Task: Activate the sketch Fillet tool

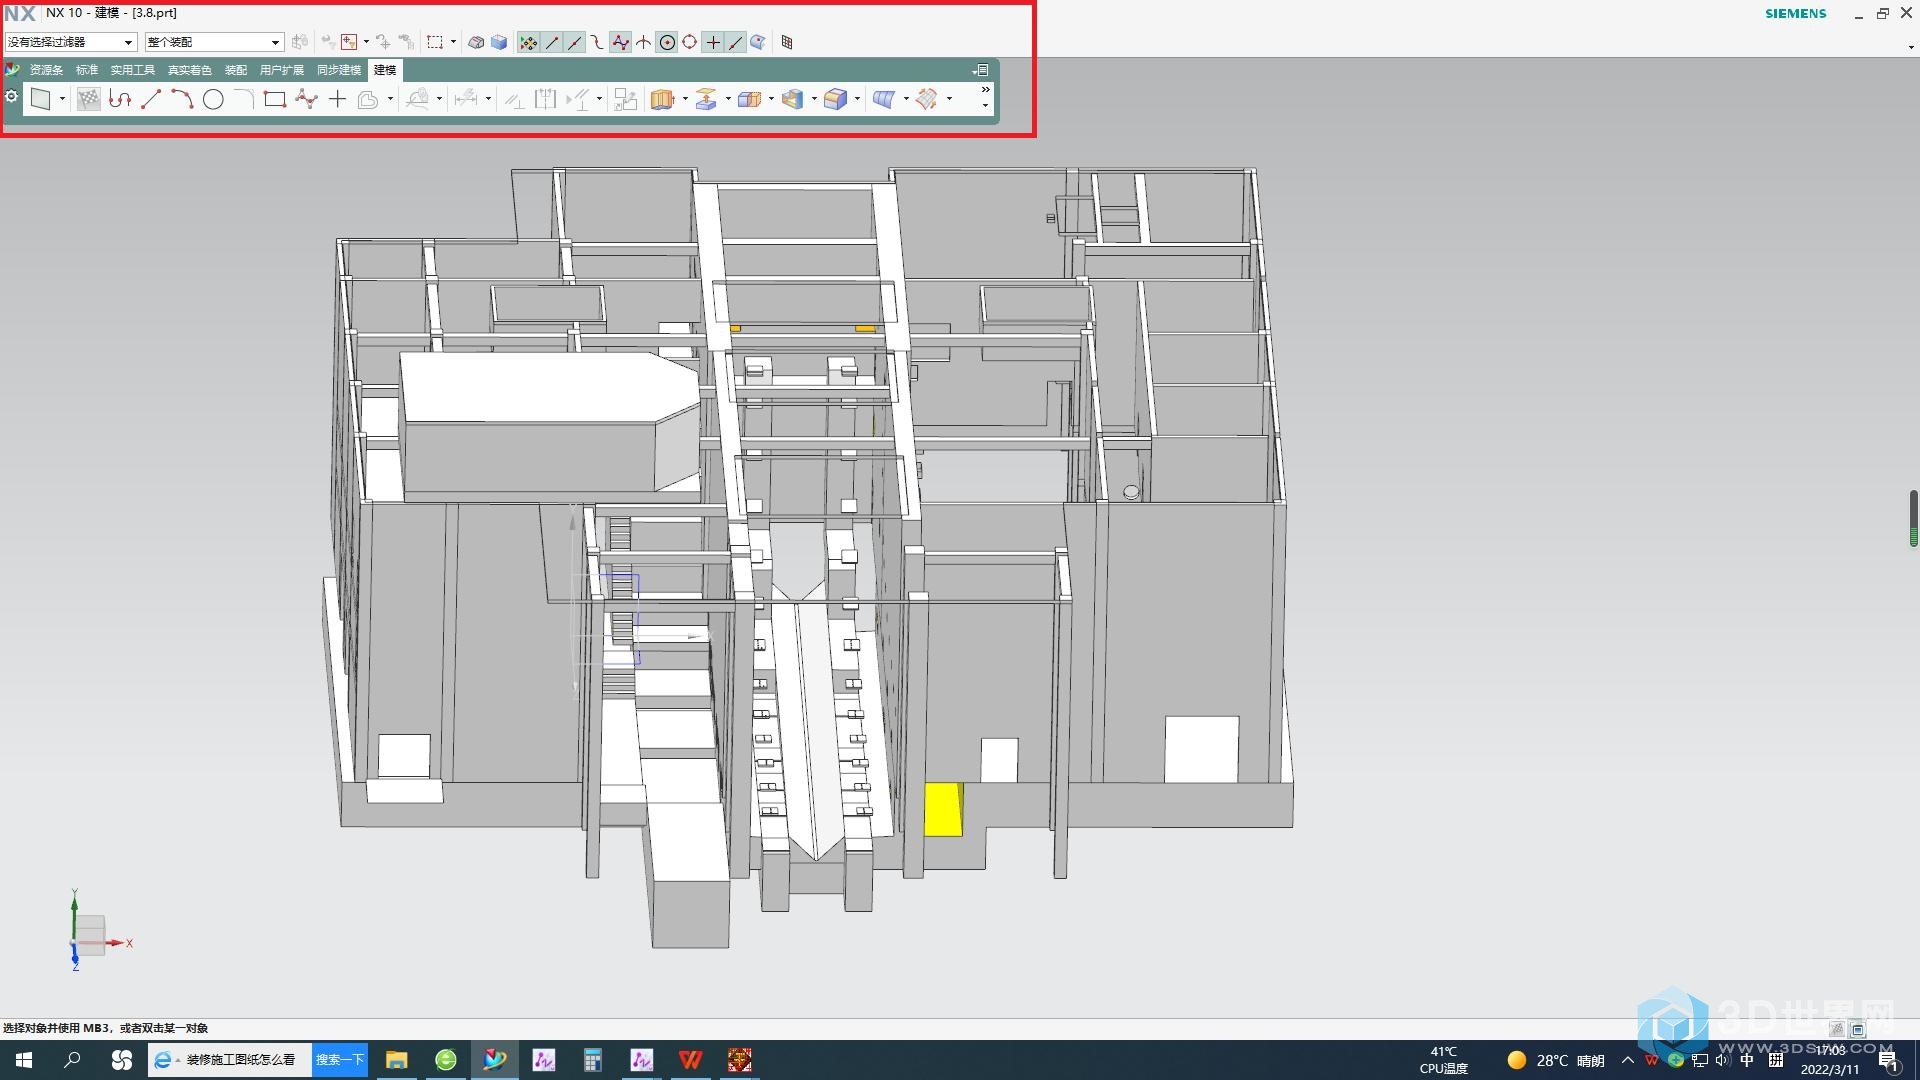Action: (x=244, y=99)
